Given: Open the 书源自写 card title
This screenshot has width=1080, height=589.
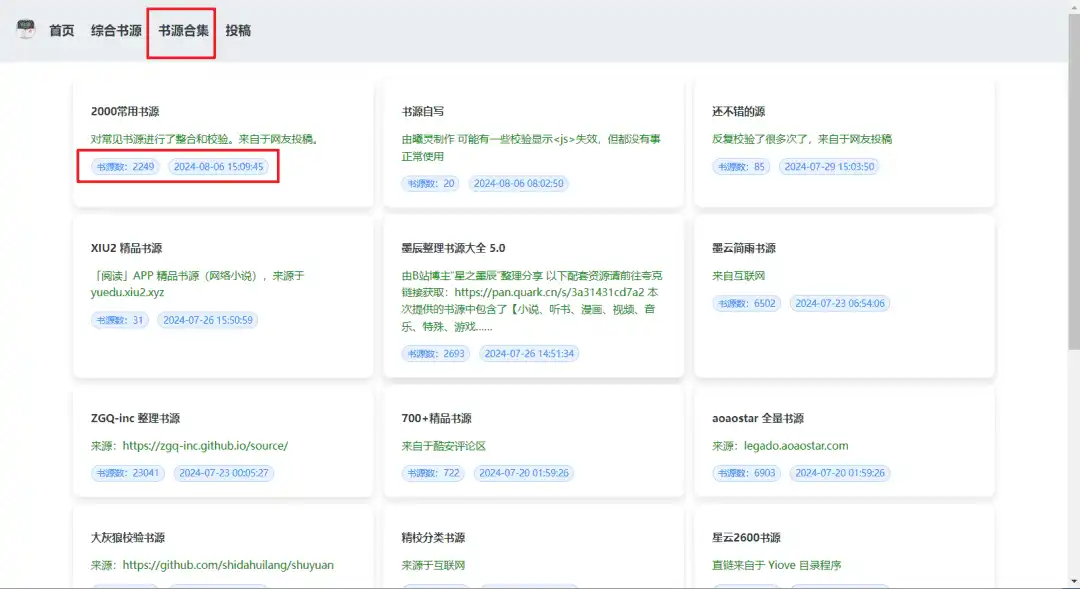Looking at the screenshot, I should 423,112.
